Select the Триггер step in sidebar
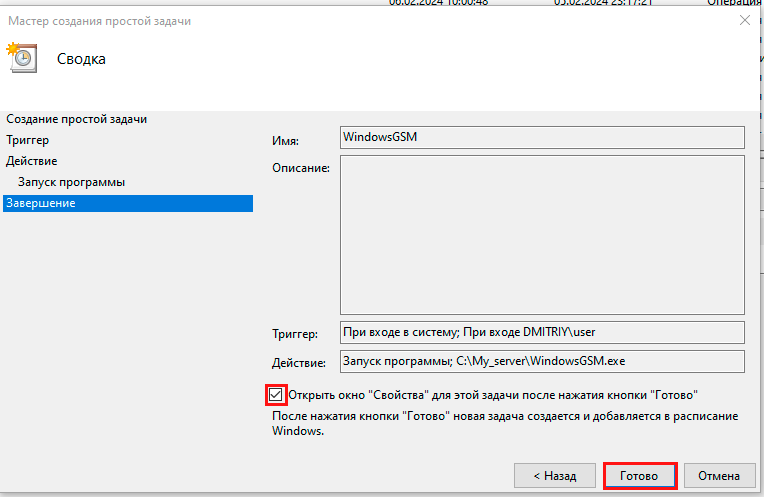Image resolution: width=764 pixels, height=497 pixels. coord(27,140)
